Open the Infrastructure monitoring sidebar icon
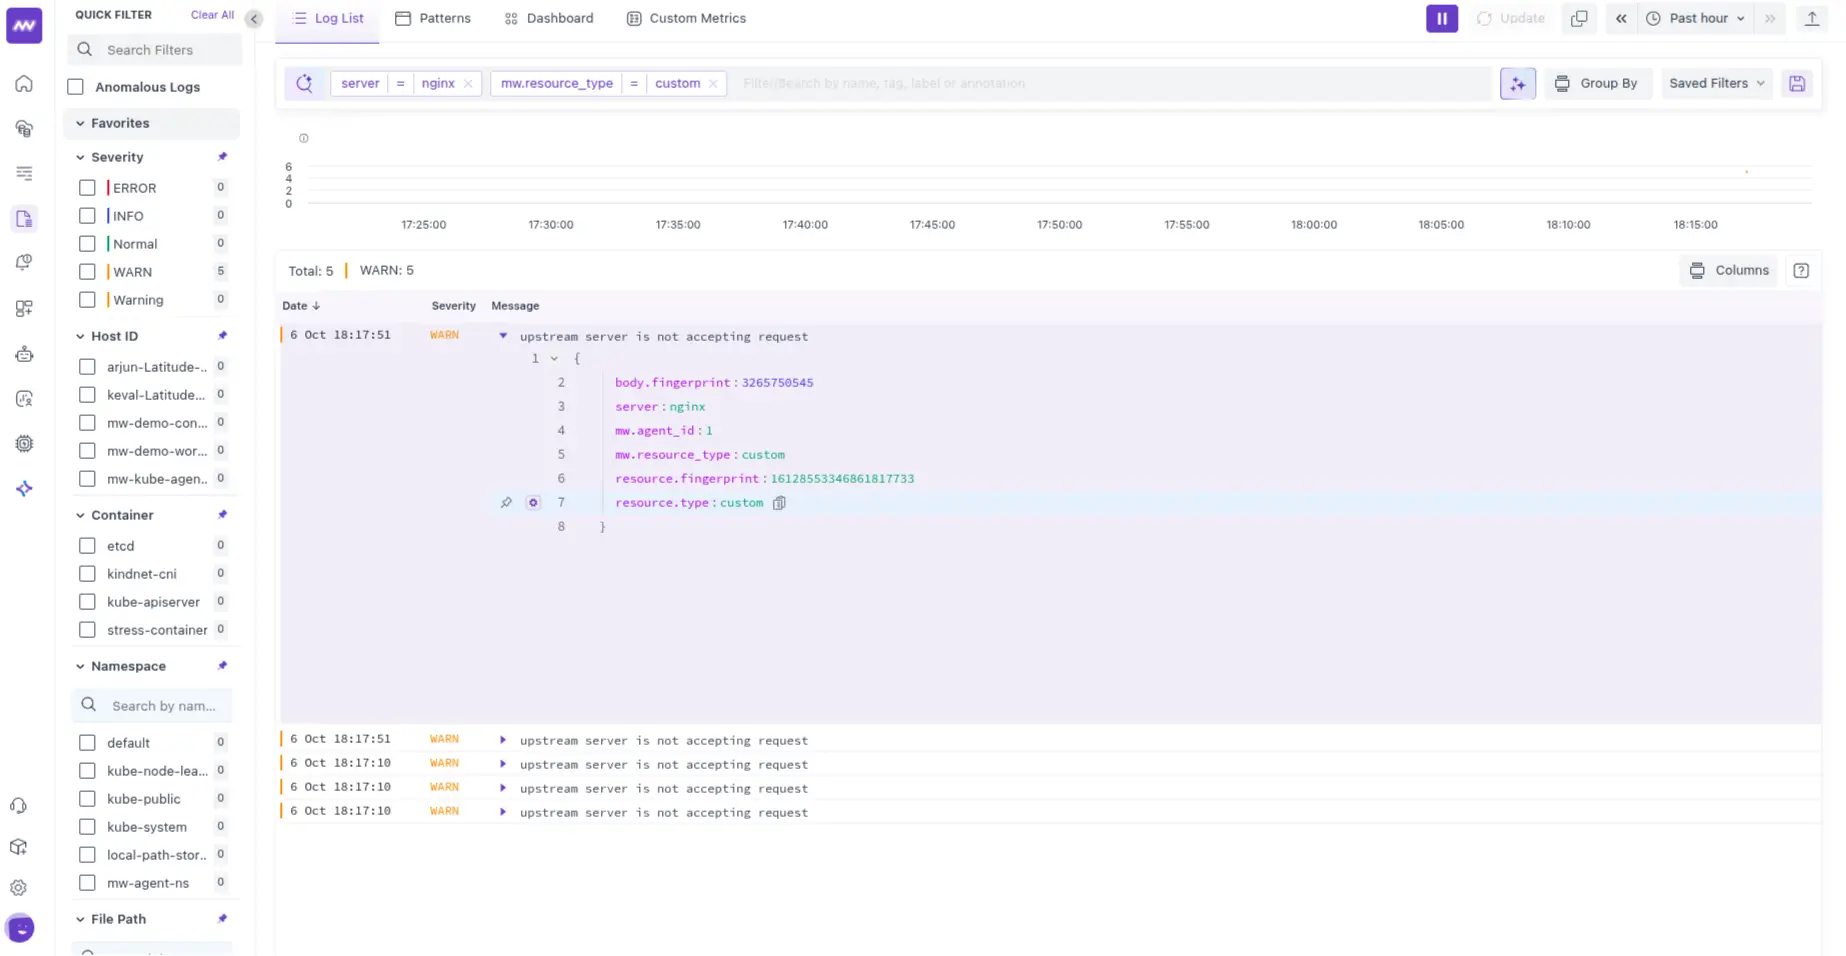Viewport: 1846px width, 956px height. 23,129
